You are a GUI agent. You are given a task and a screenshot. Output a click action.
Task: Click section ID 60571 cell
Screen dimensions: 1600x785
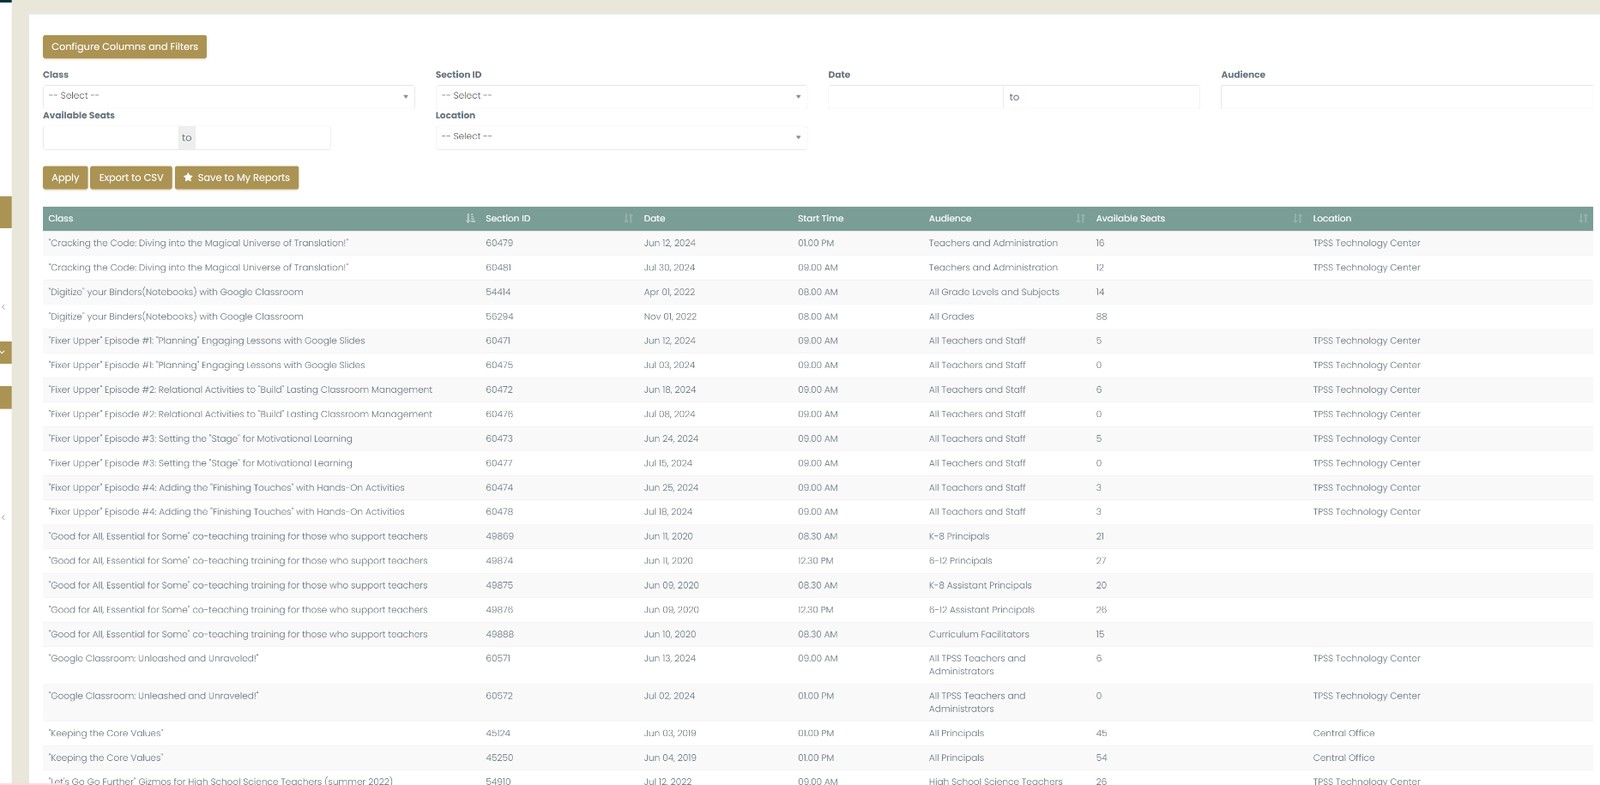coord(498,659)
